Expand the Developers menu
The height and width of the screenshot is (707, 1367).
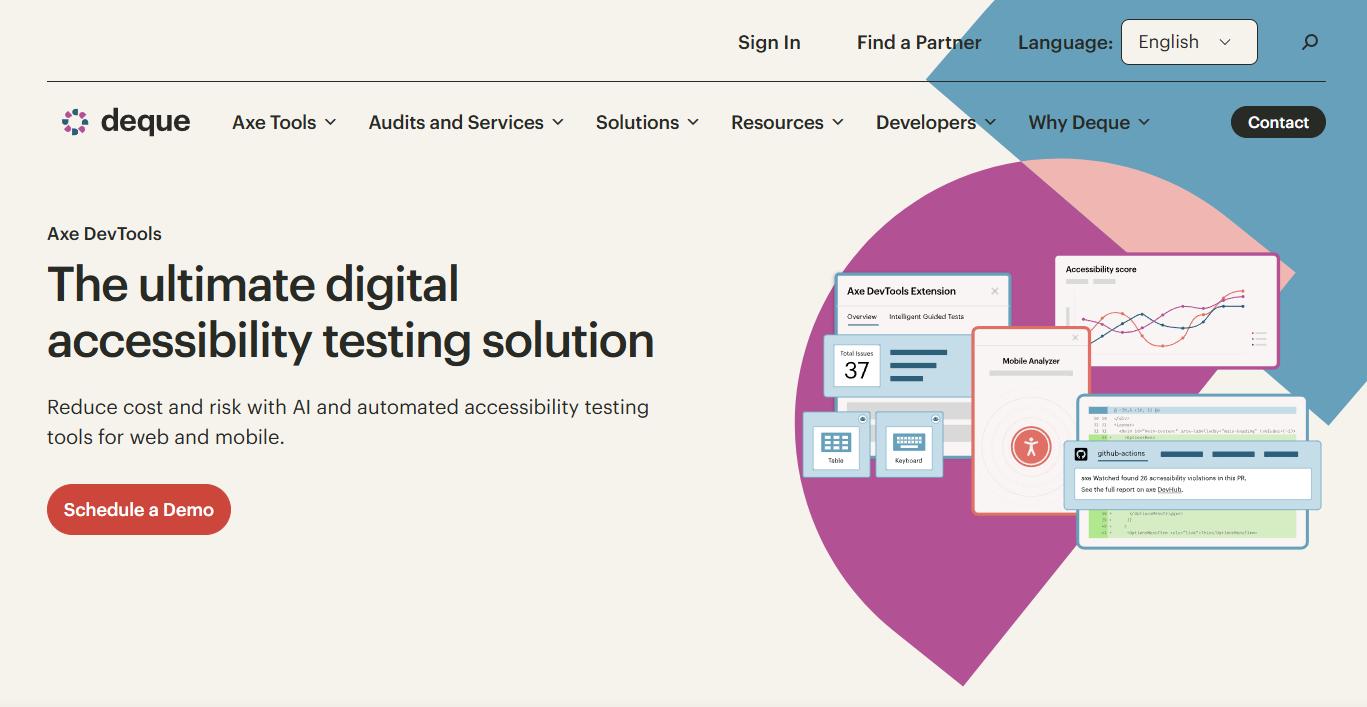pos(936,122)
